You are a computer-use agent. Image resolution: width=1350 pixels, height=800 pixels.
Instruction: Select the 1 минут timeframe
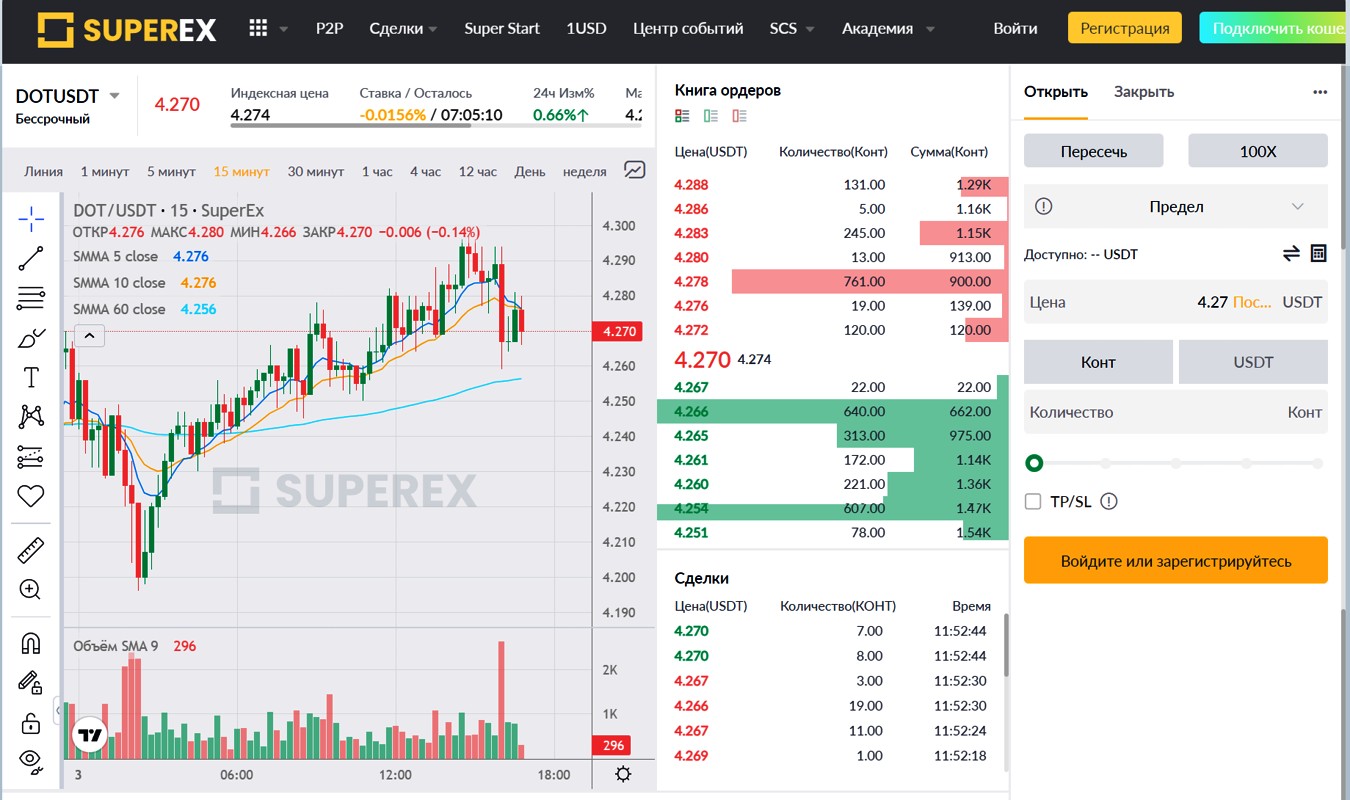[105, 171]
